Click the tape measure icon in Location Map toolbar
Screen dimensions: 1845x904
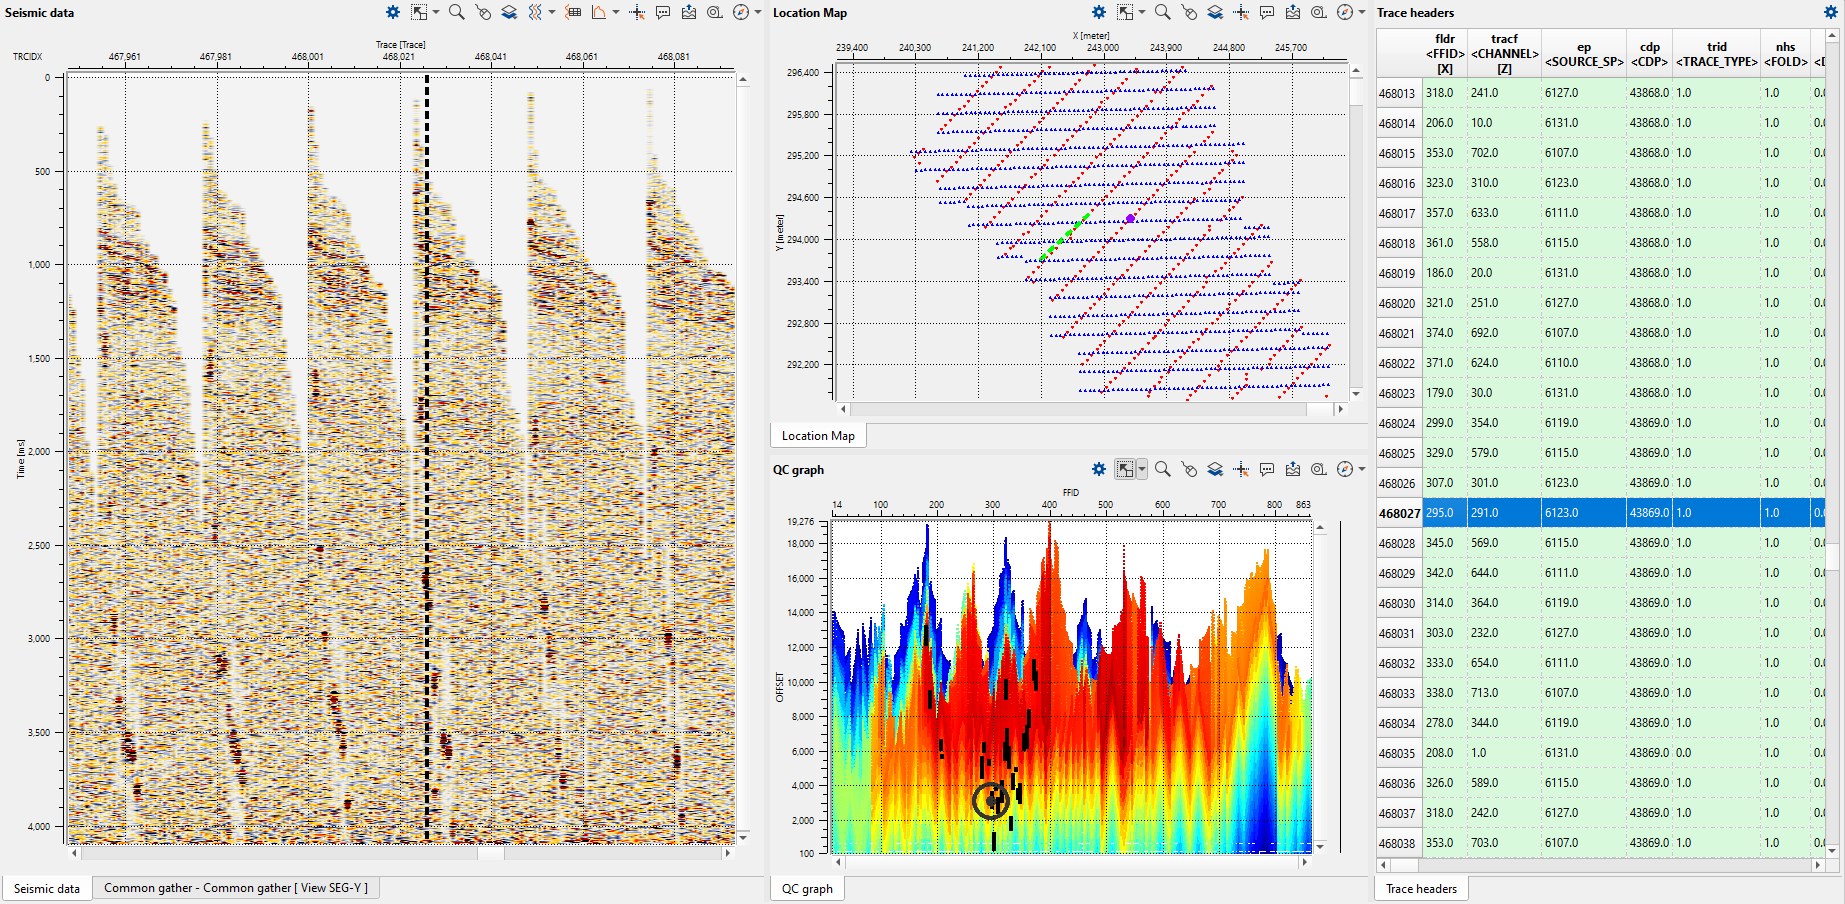click(1319, 12)
